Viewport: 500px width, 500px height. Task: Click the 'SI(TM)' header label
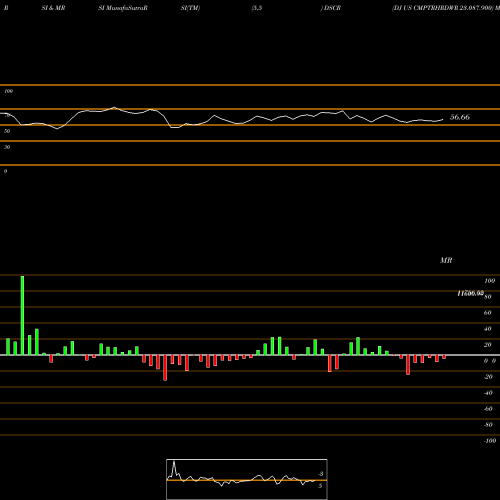click(x=190, y=8)
